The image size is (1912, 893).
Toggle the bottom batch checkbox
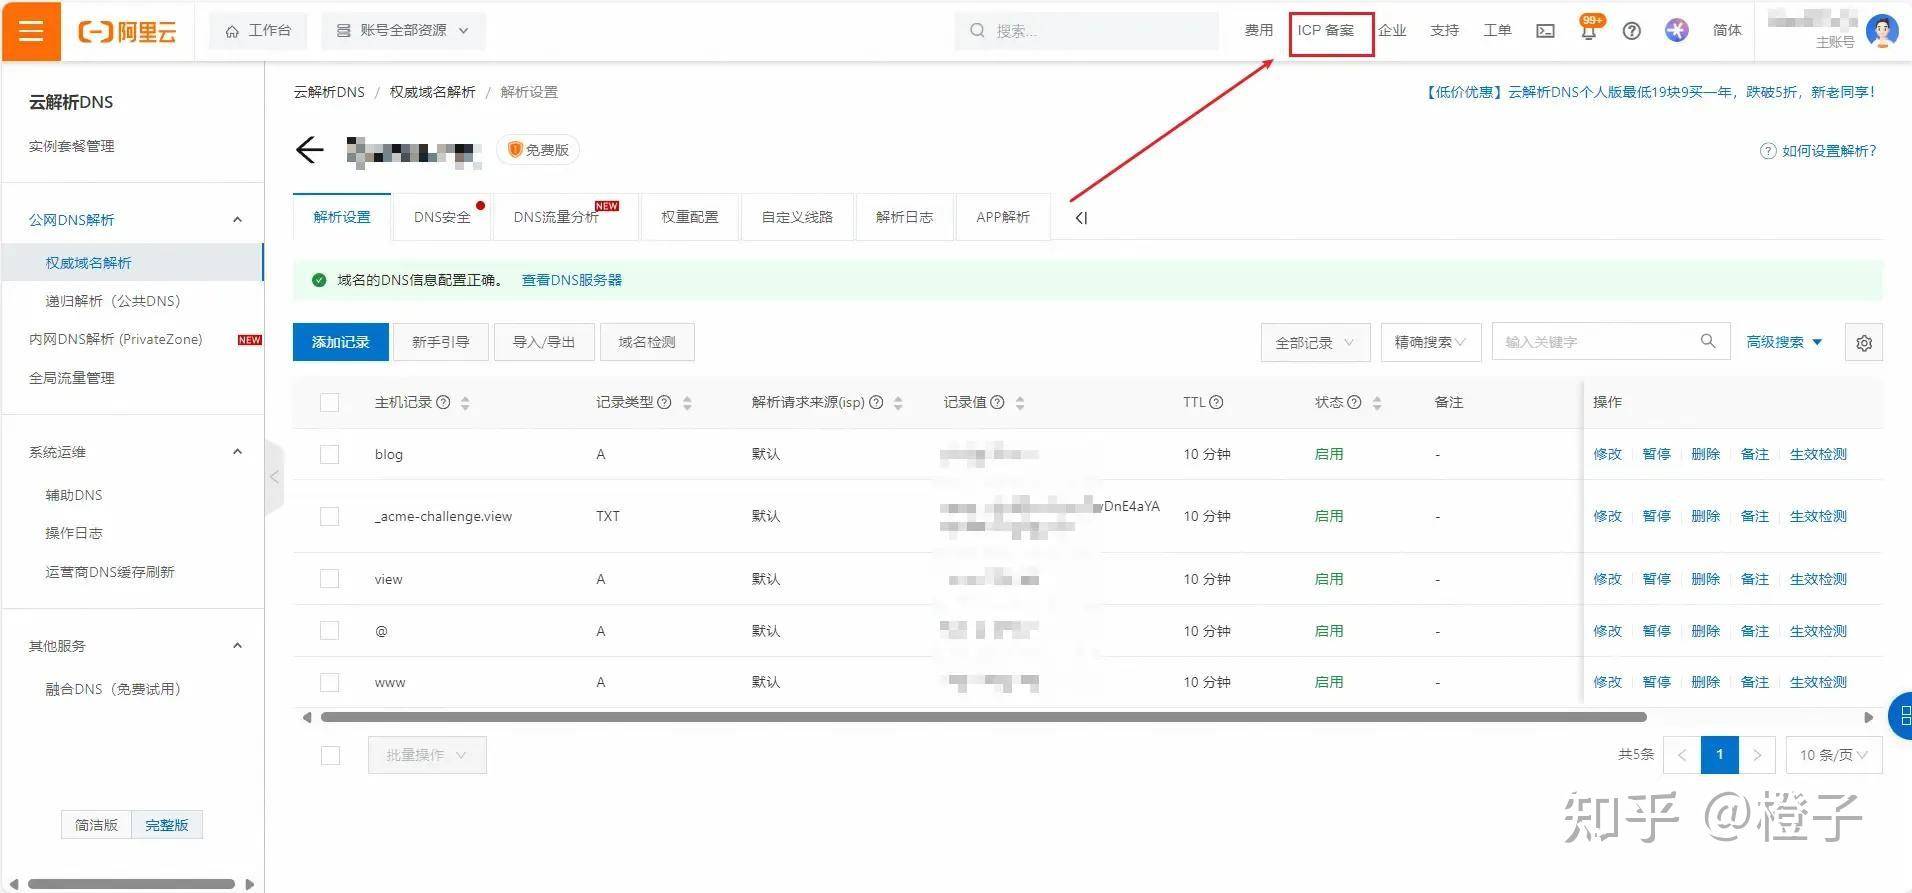pyautogui.click(x=330, y=755)
